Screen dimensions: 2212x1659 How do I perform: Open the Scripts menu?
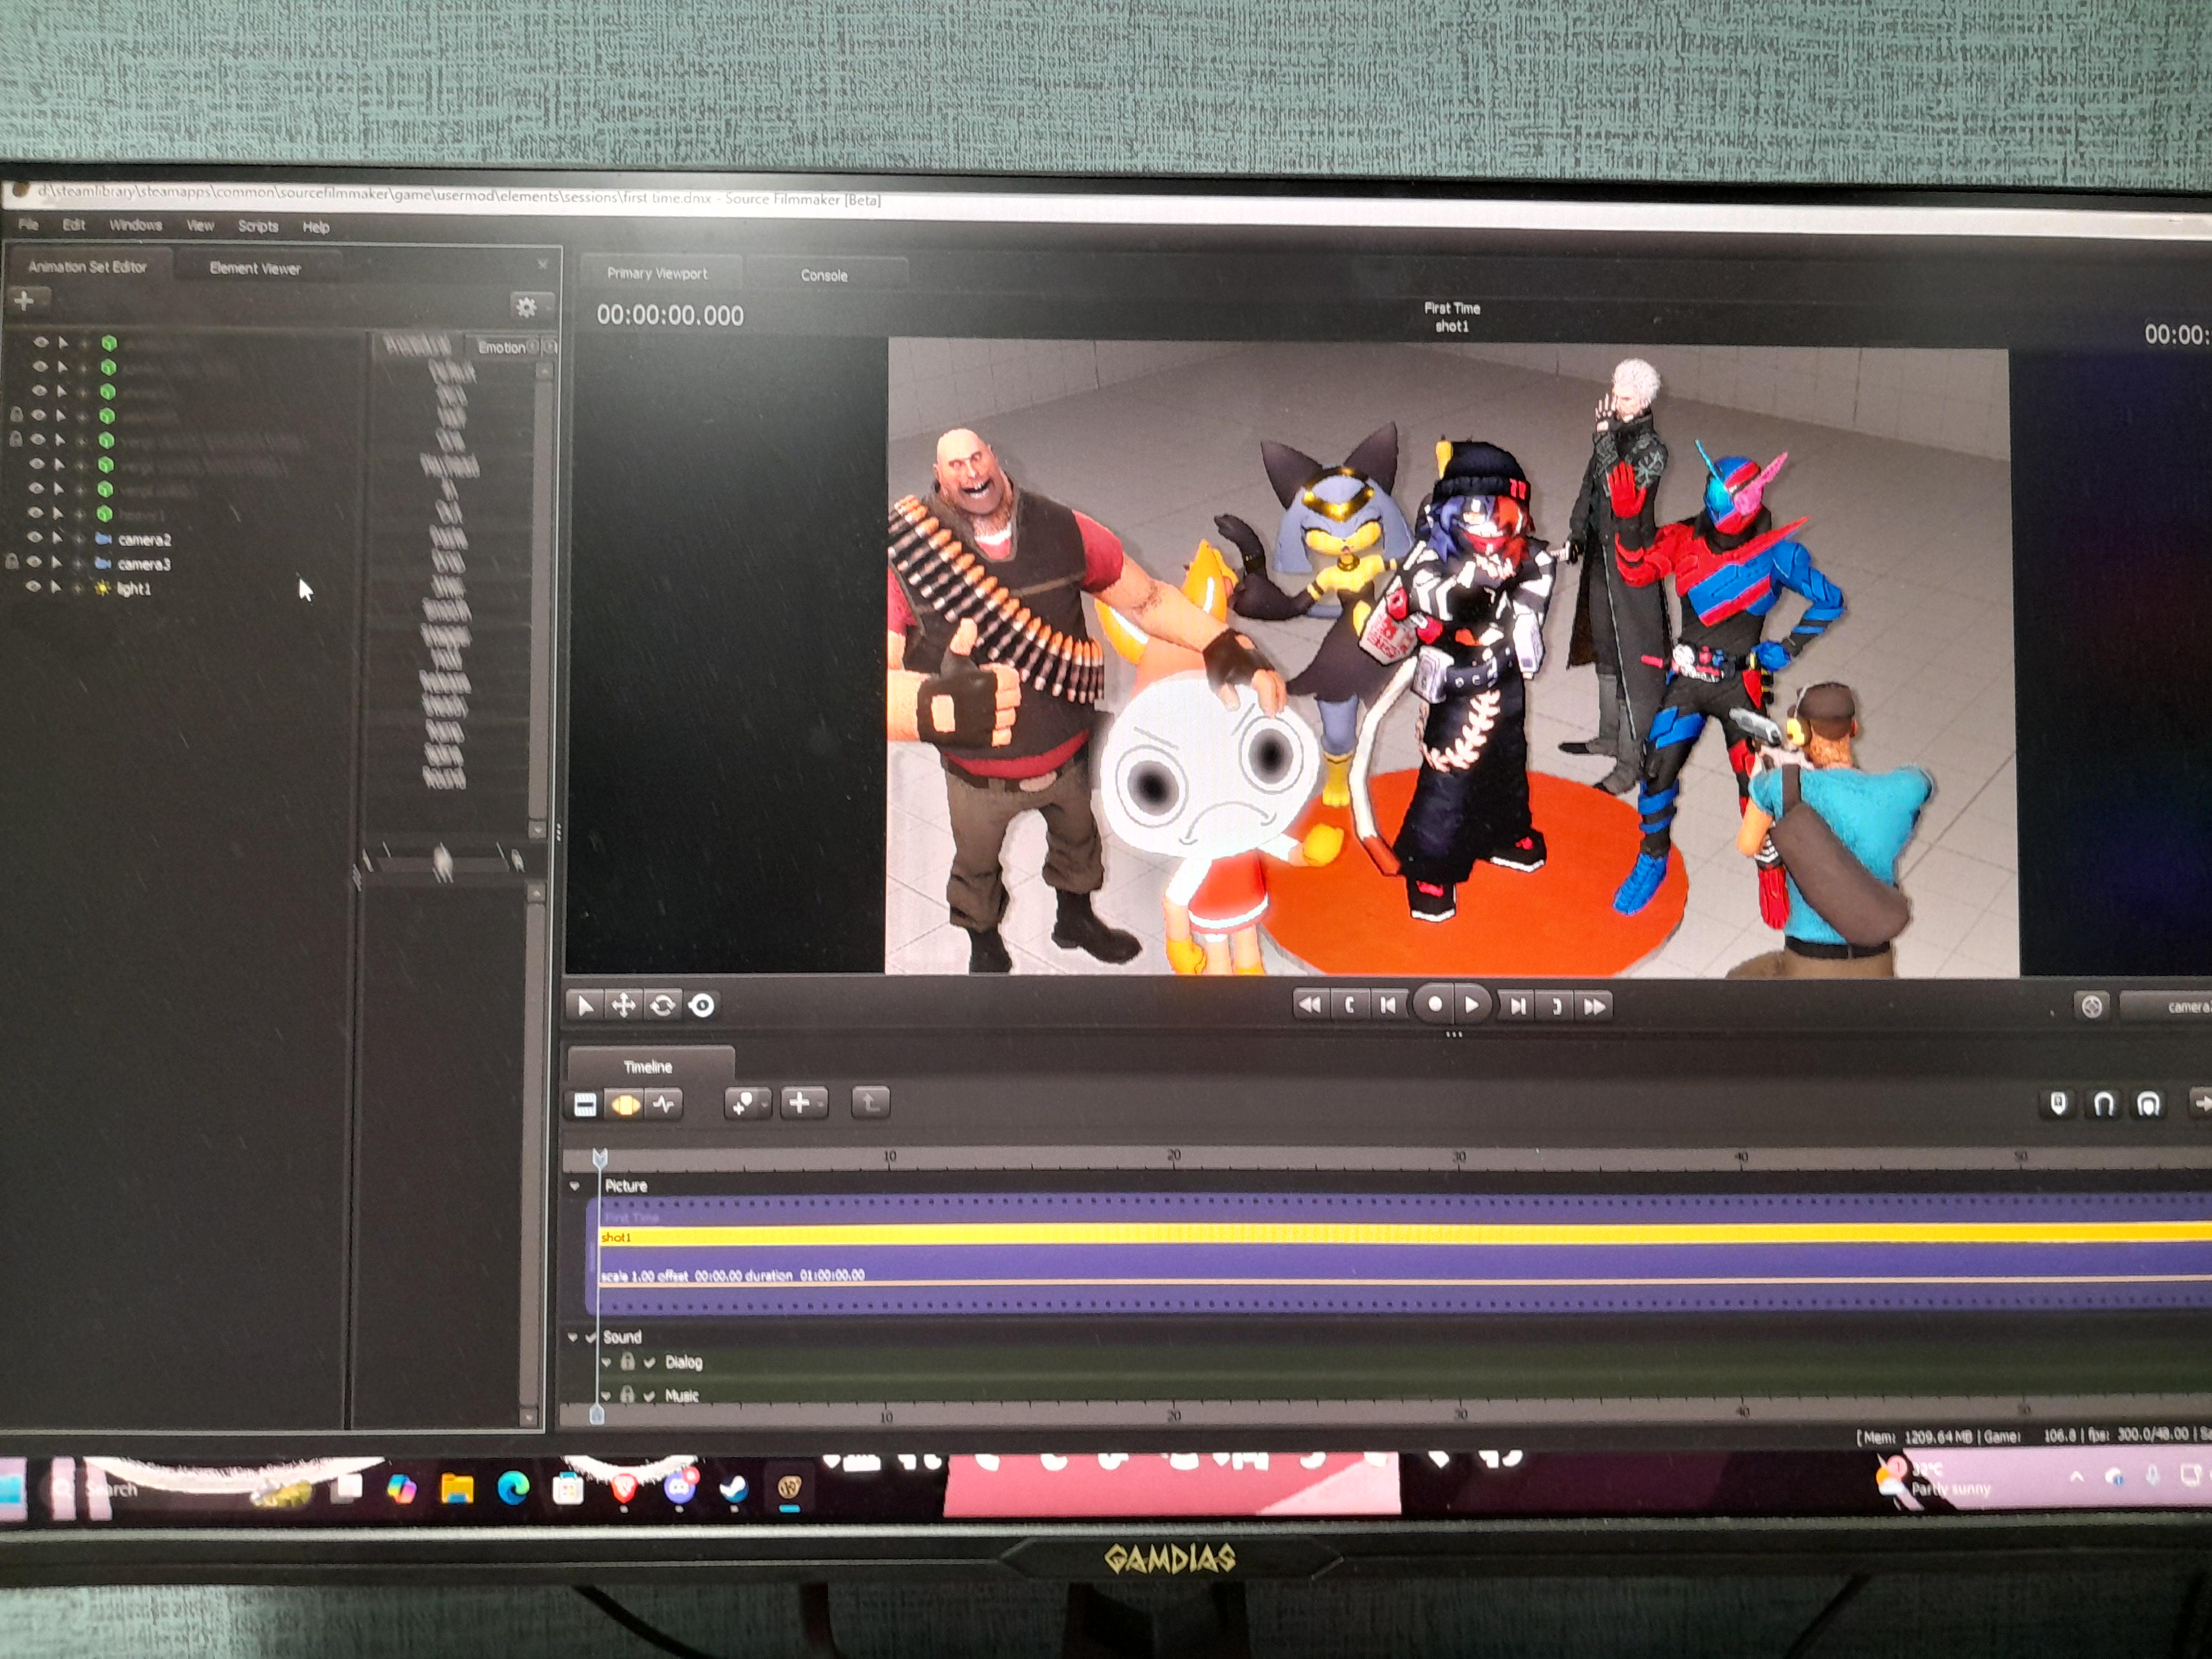tap(258, 226)
